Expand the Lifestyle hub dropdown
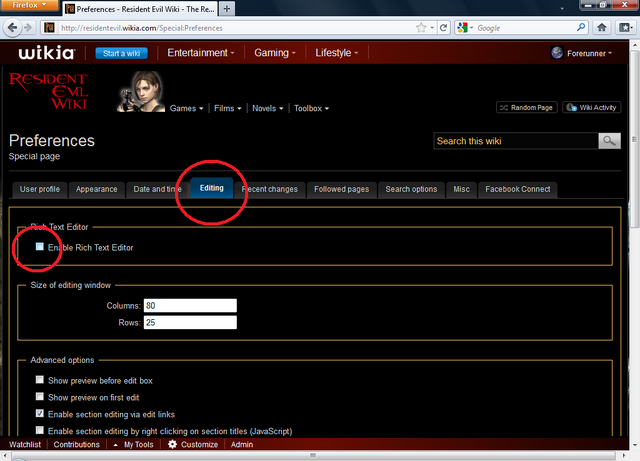 point(336,53)
